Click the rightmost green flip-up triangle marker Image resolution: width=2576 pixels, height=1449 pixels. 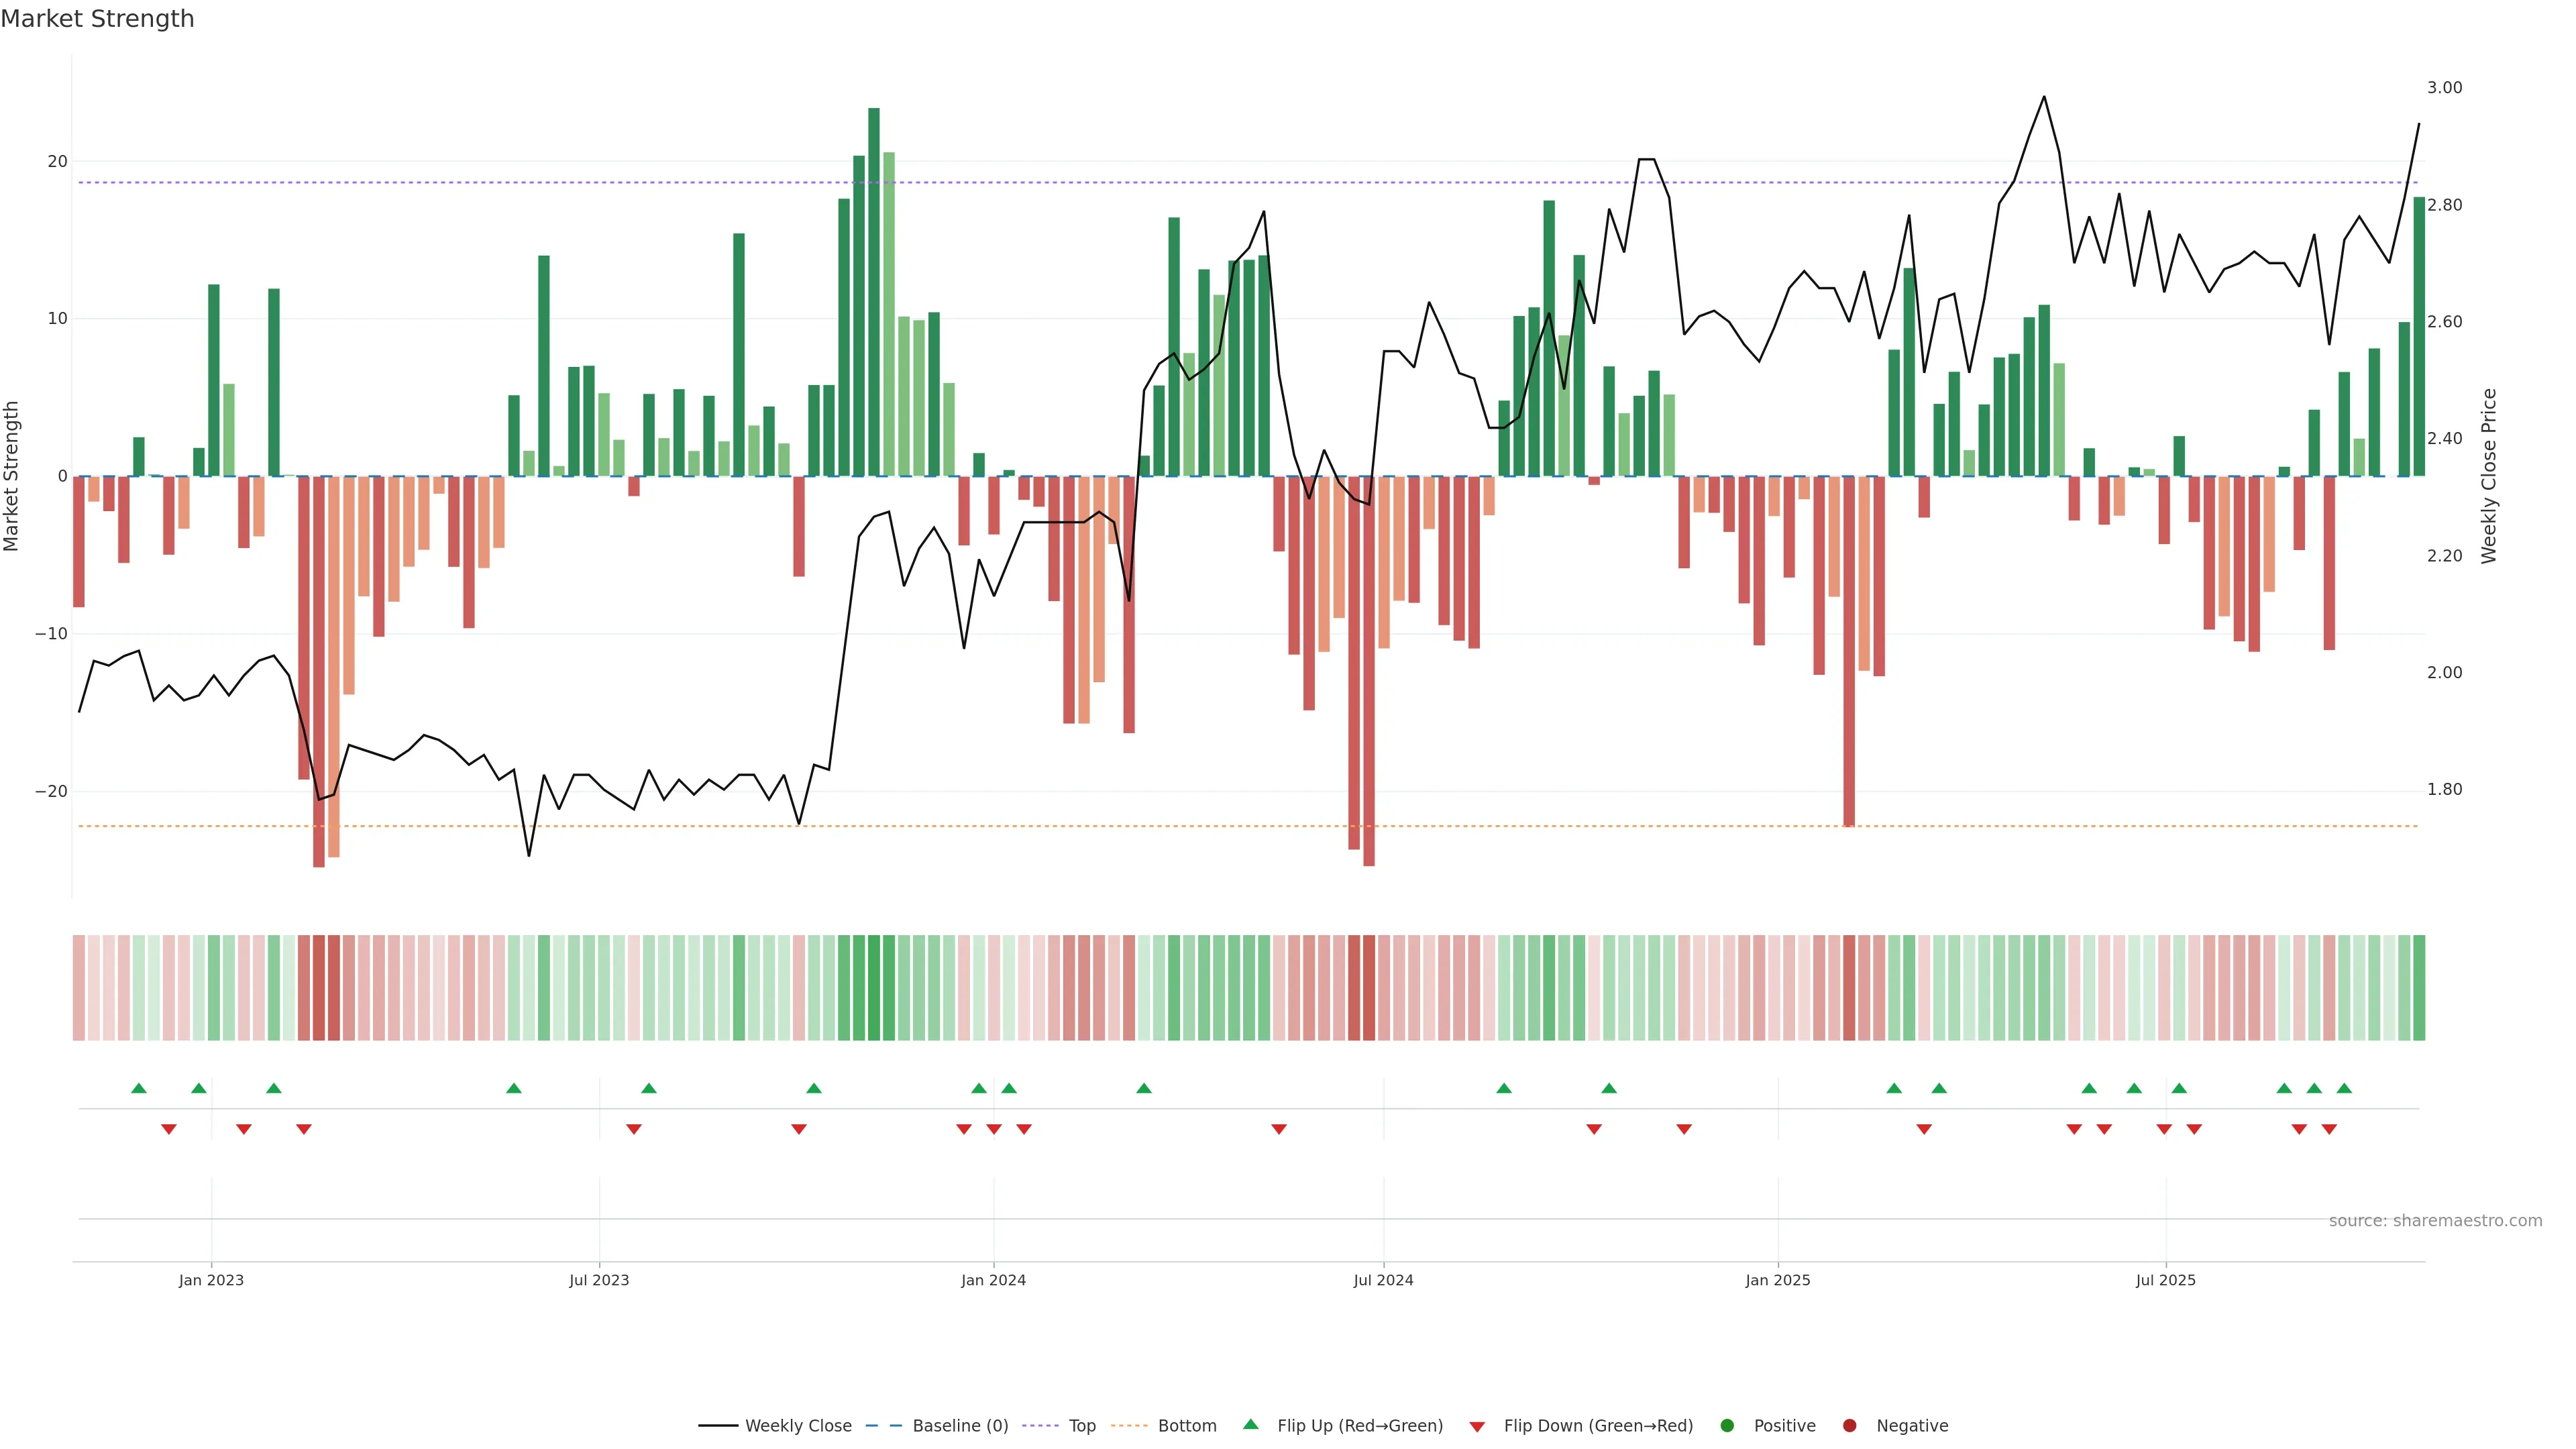2344,1088
